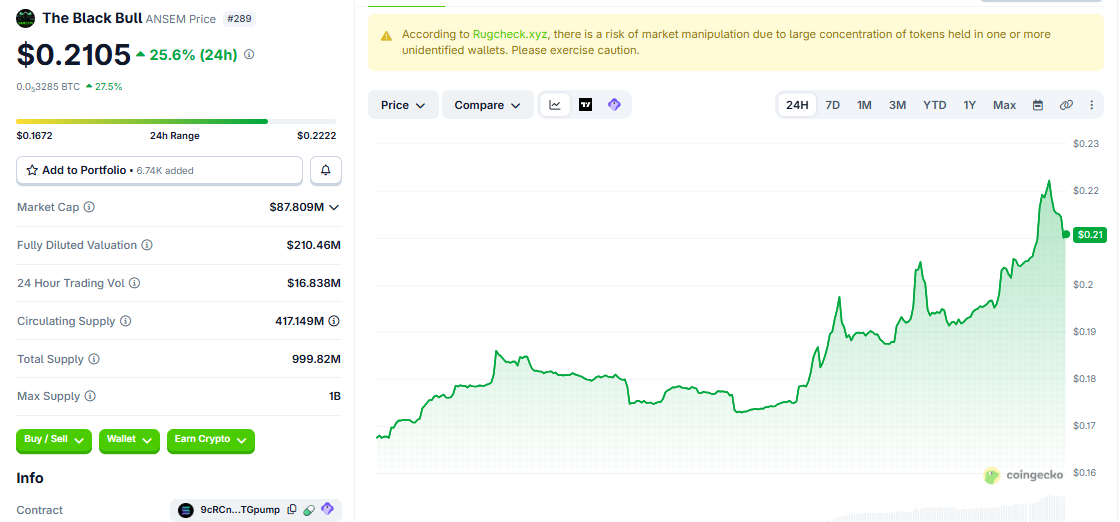This screenshot has width=1120, height=522.
Task: Select the 7D time range
Action: pyautogui.click(x=833, y=105)
